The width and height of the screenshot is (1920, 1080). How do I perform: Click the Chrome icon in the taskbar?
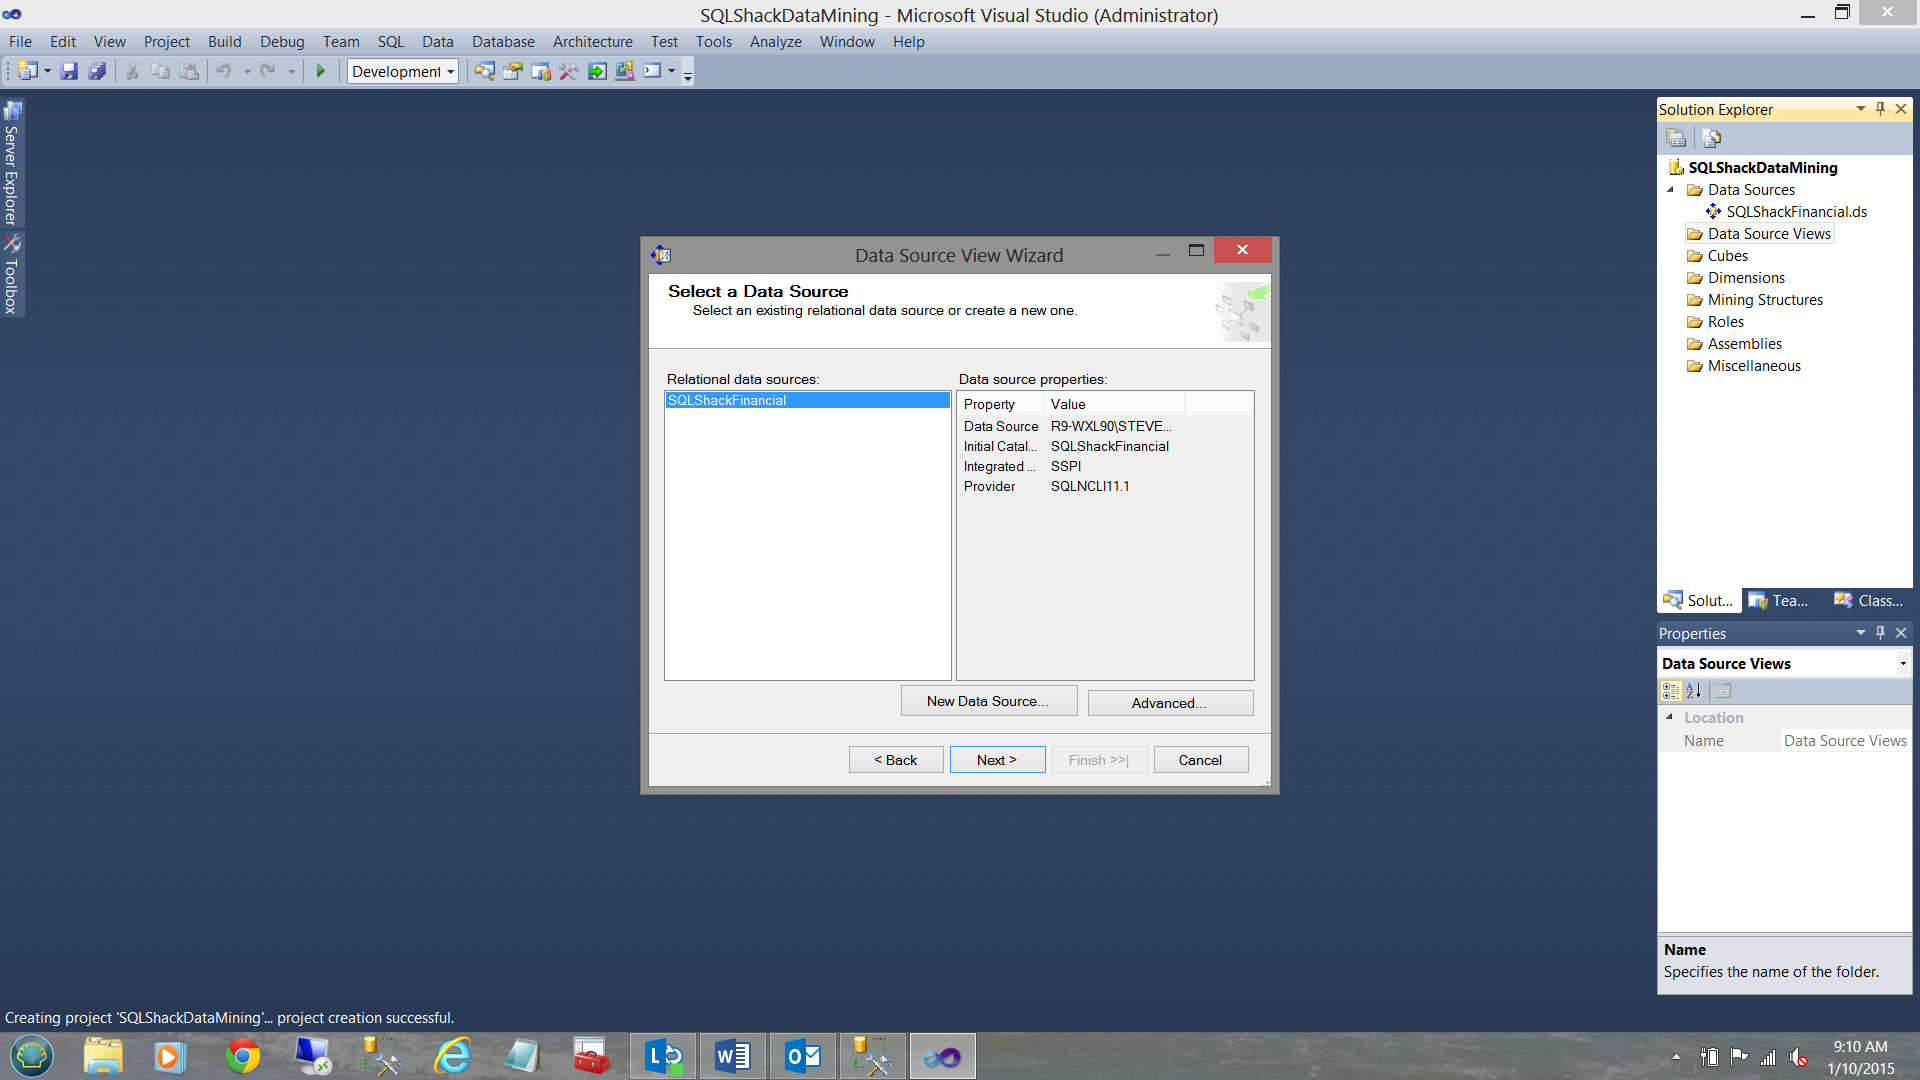click(242, 1056)
